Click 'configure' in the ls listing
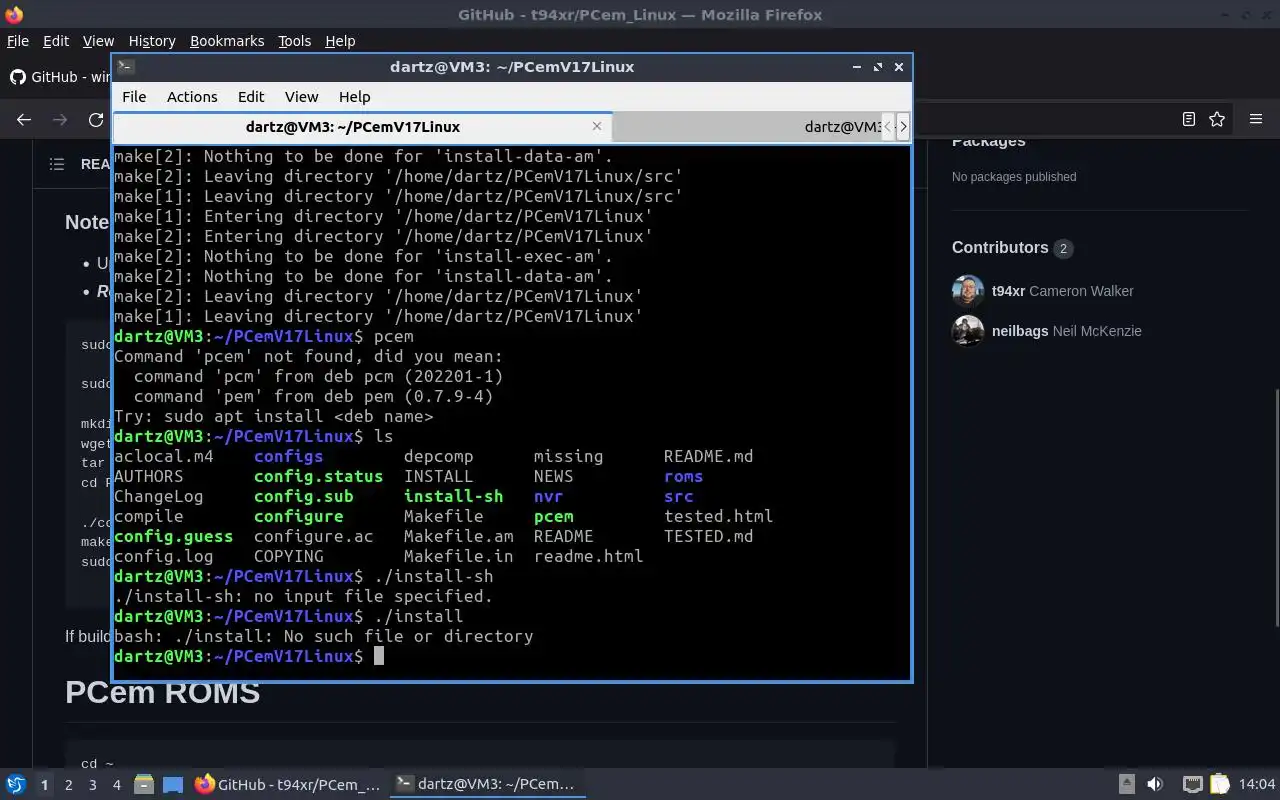This screenshot has width=1280, height=800. click(x=299, y=516)
